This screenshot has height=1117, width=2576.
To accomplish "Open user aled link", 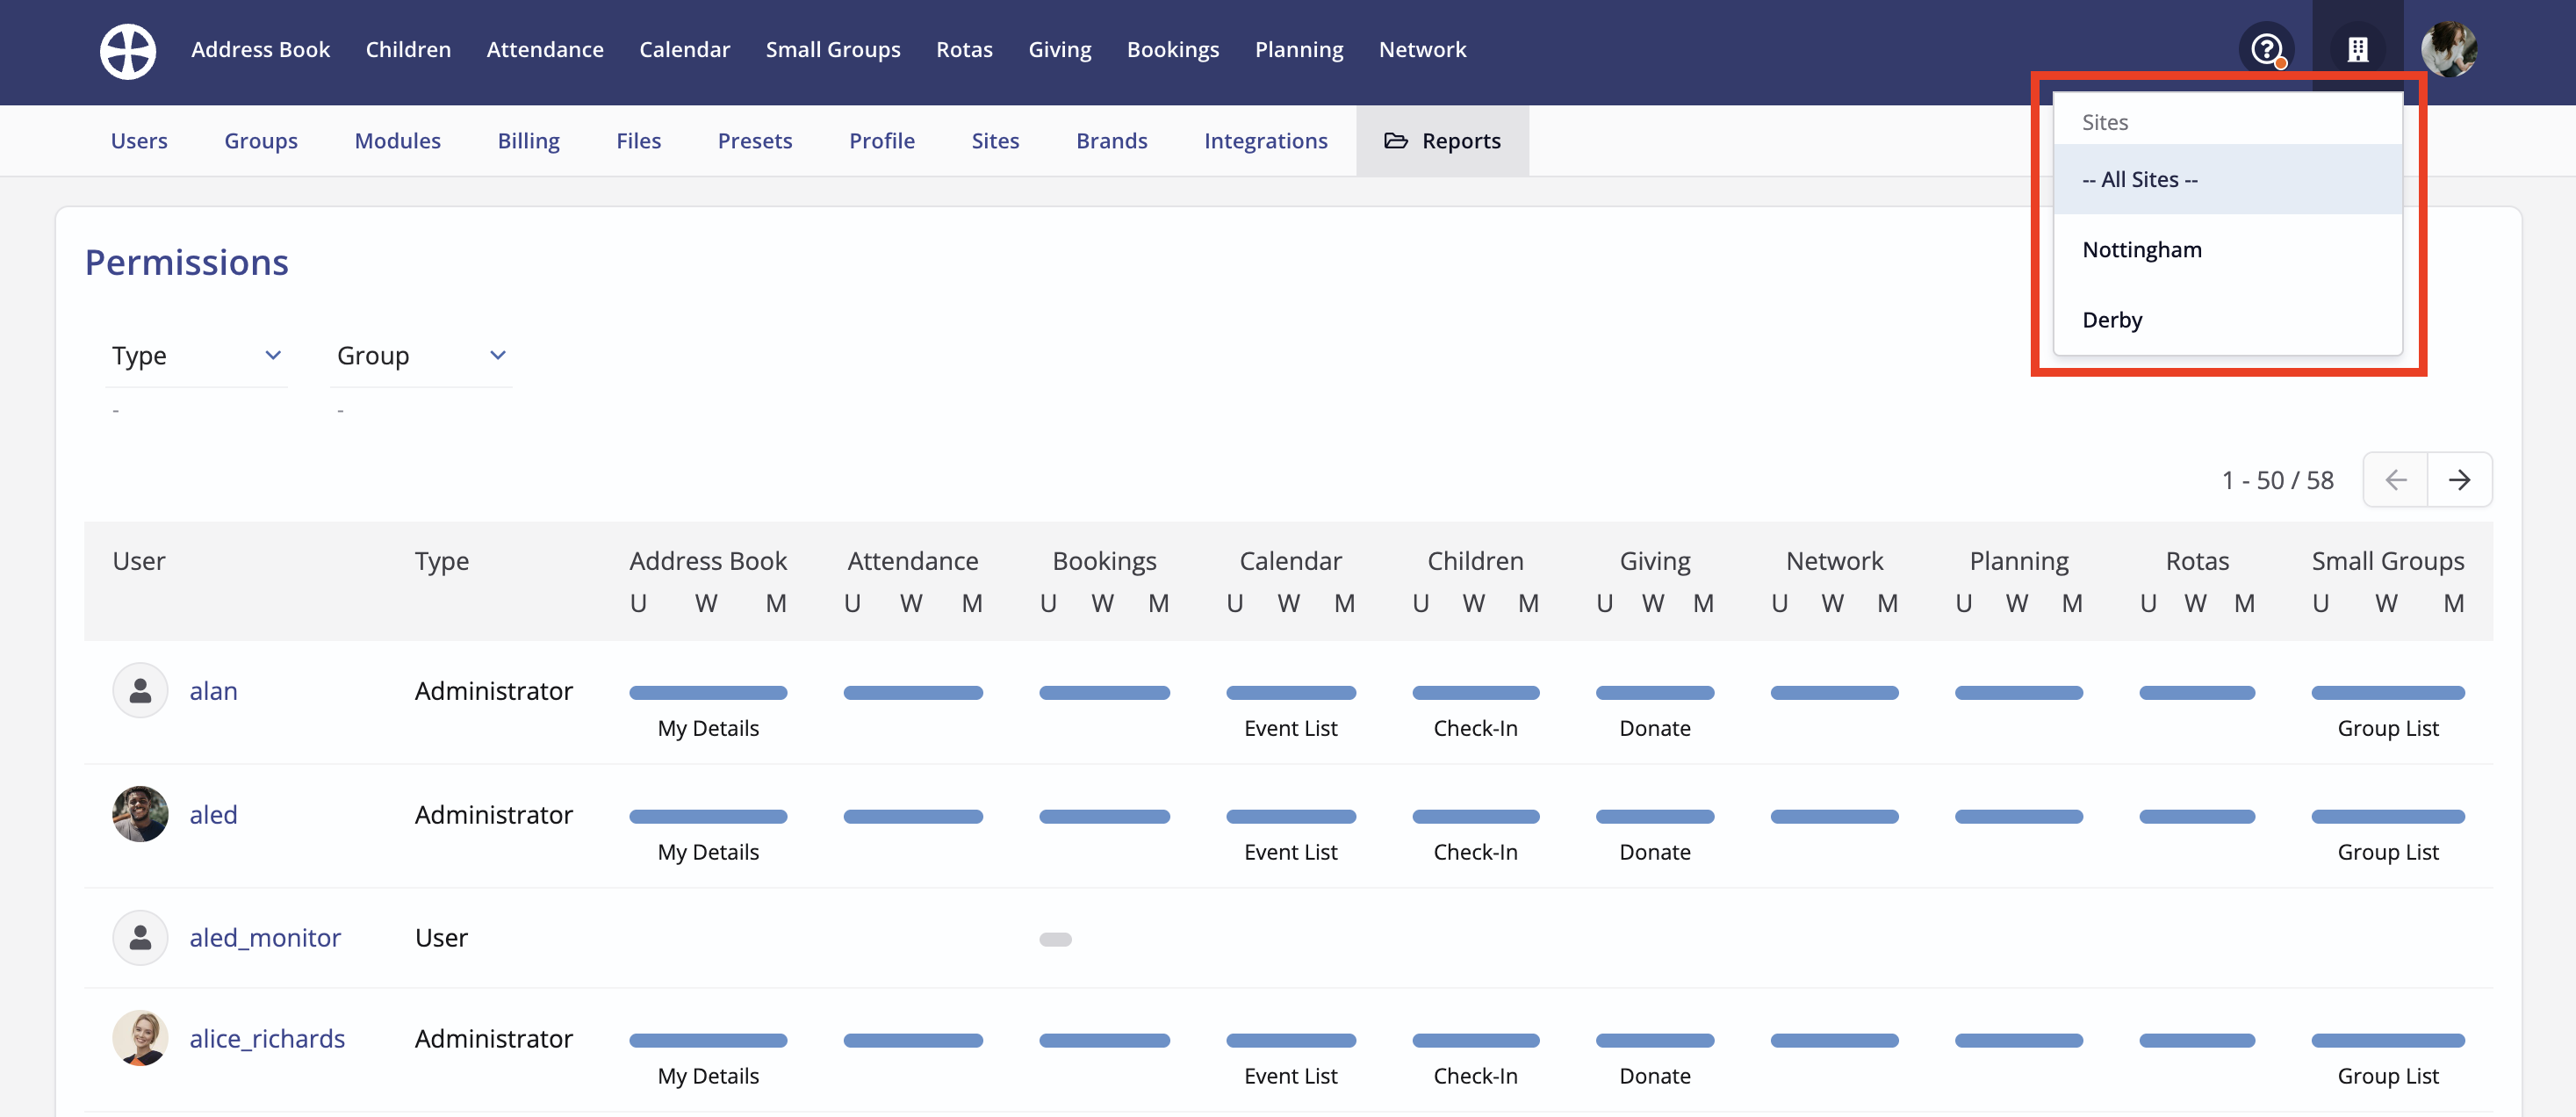I will pos(213,815).
